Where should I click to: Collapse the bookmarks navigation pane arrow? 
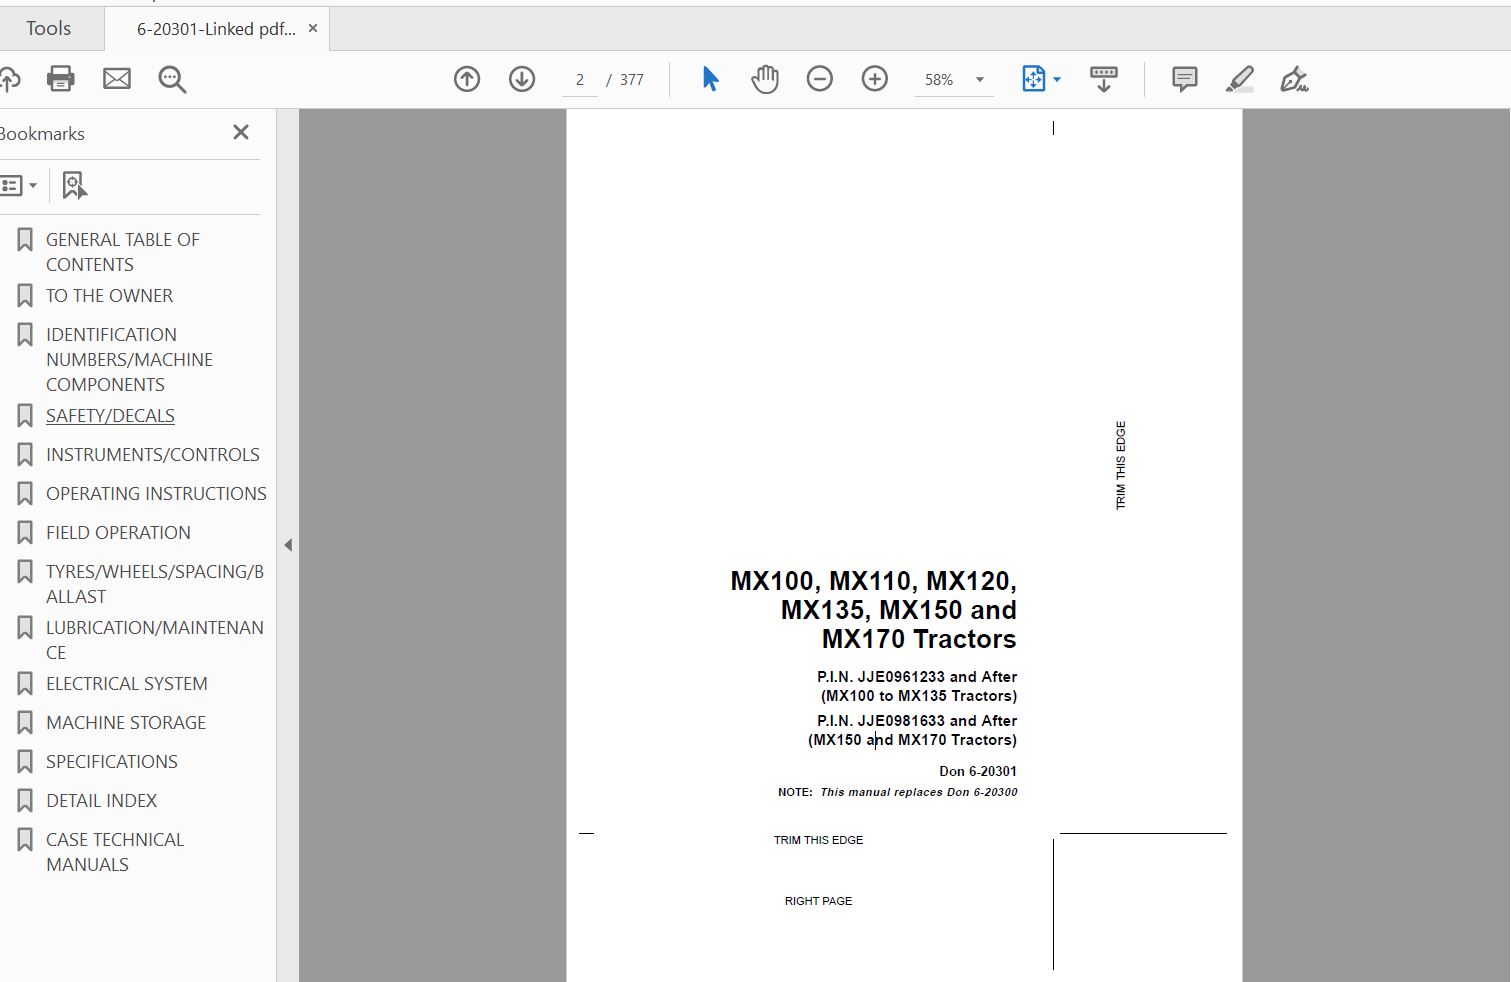(288, 545)
